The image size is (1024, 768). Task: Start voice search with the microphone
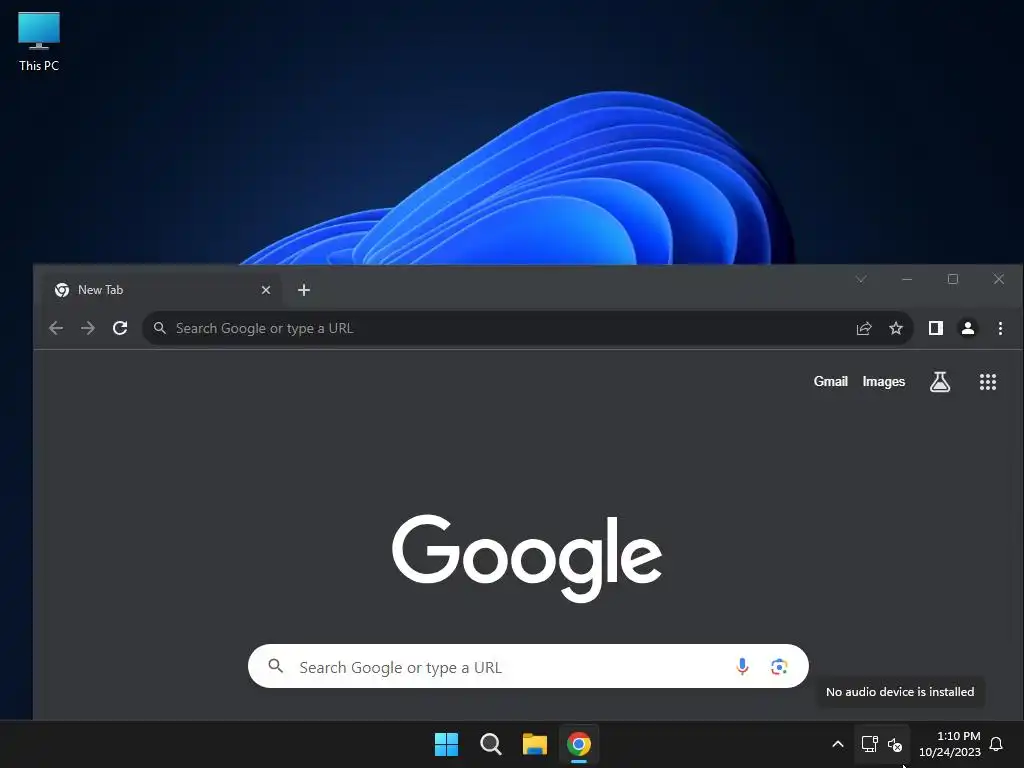click(x=742, y=666)
